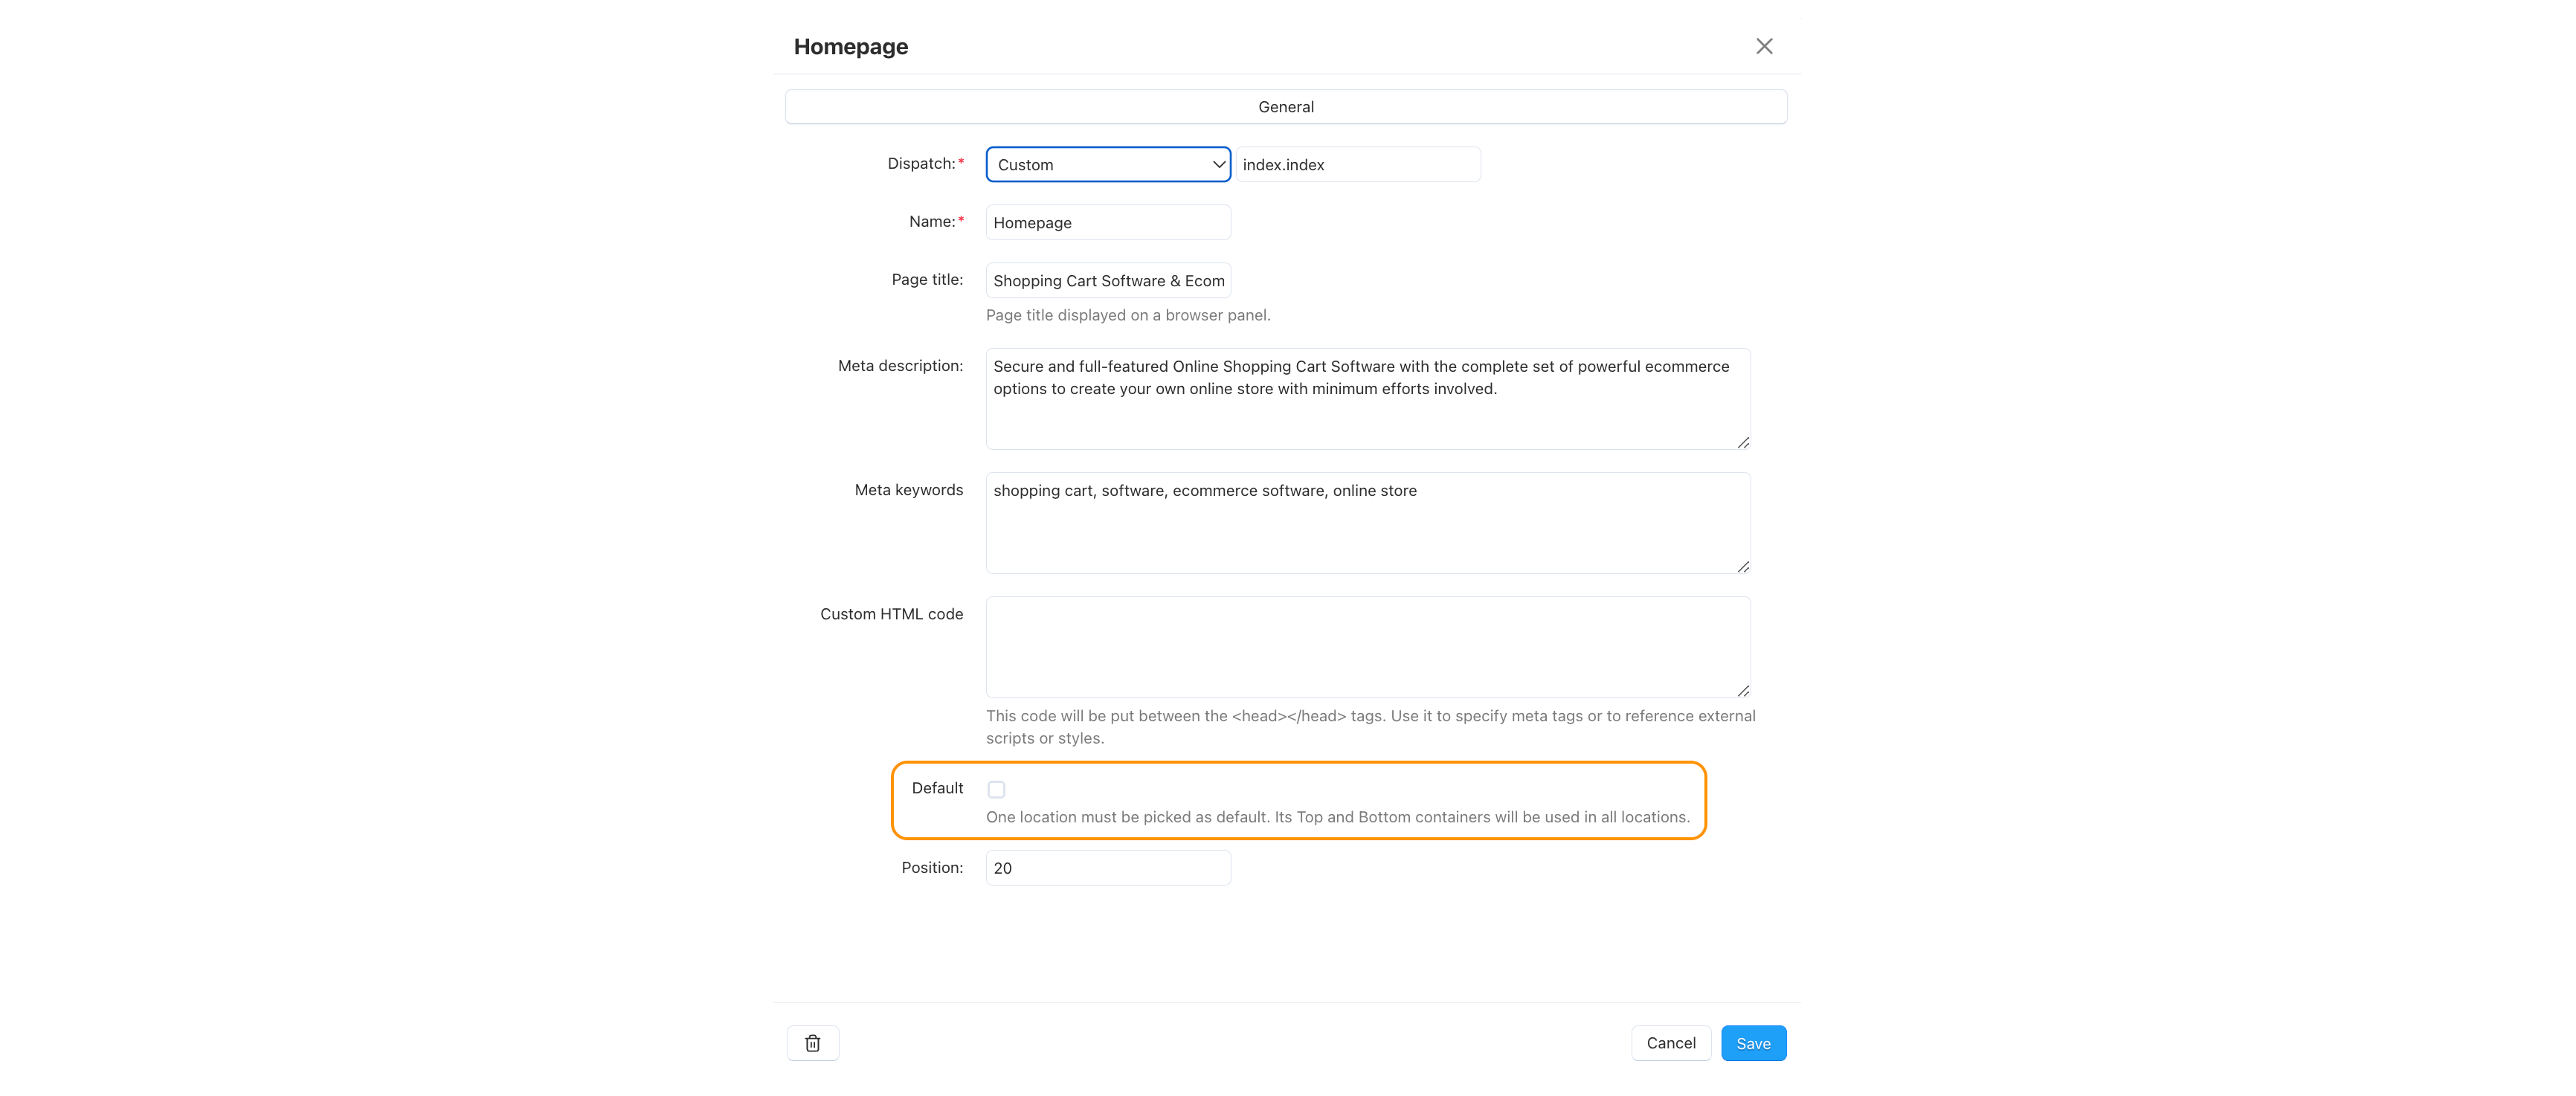Click the Cancel button
The height and width of the screenshot is (1096, 2576).
(x=1671, y=1043)
